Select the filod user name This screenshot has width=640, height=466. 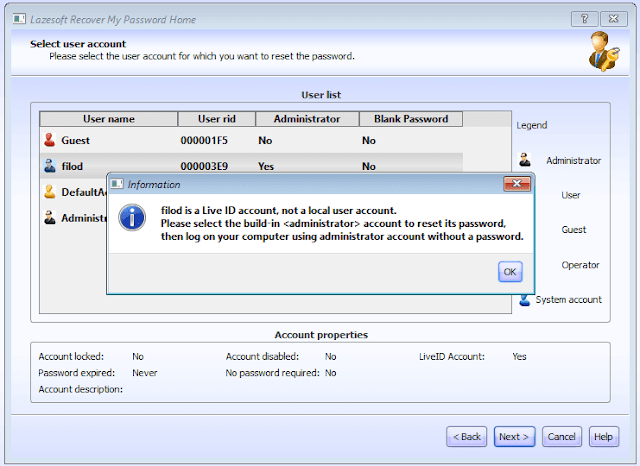tap(72, 166)
